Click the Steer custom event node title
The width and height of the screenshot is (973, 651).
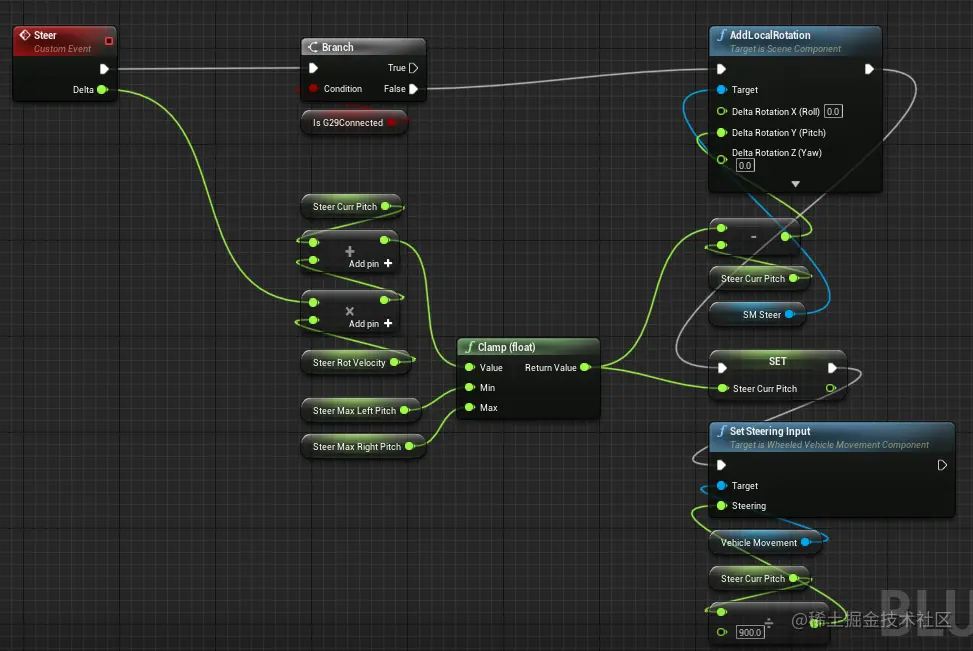click(x=45, y=35)
